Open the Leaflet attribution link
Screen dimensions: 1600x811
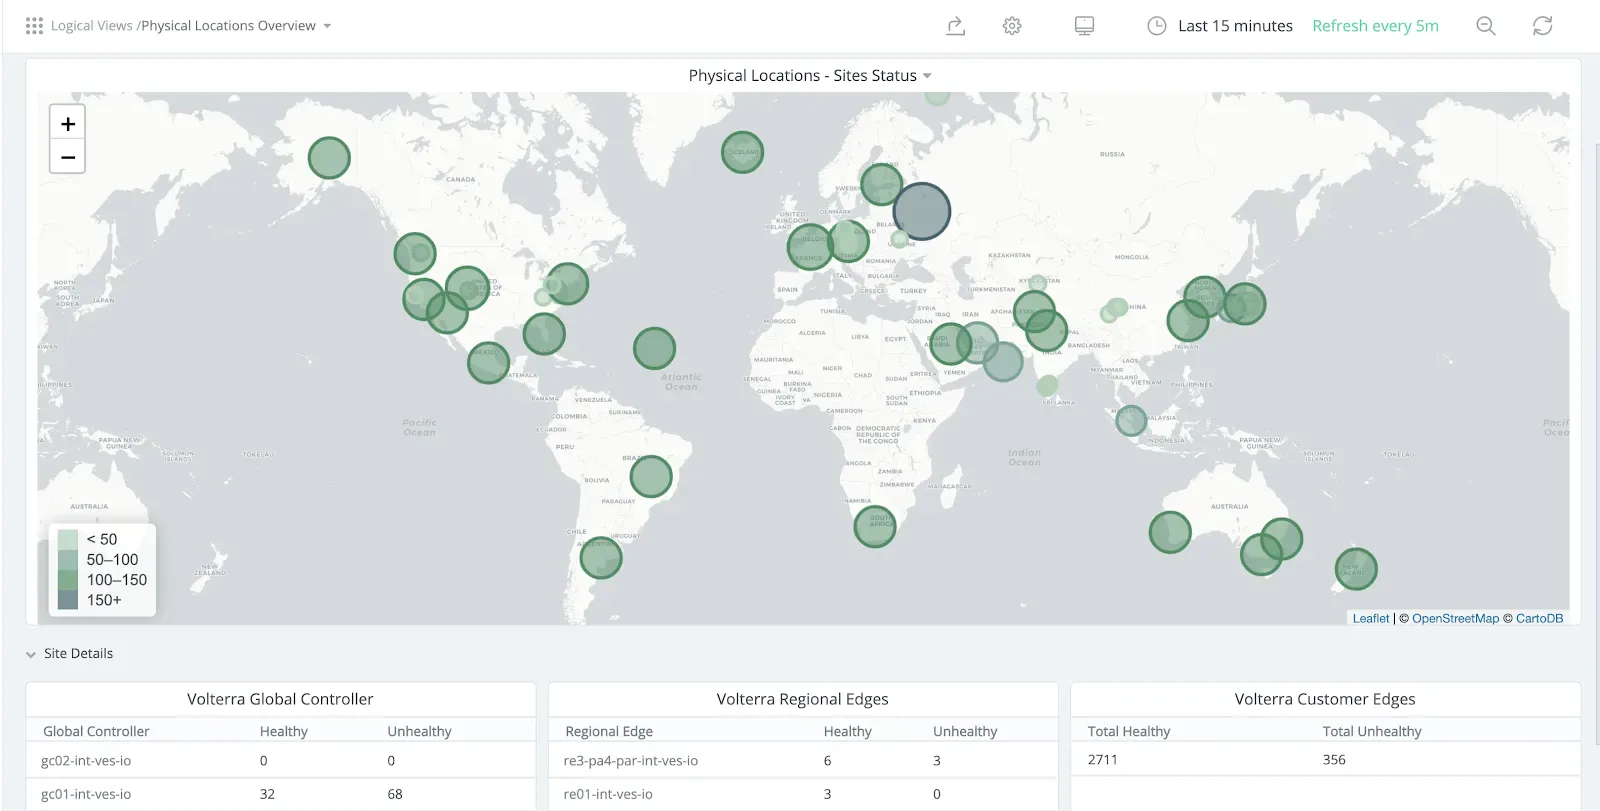point(1371,619)
